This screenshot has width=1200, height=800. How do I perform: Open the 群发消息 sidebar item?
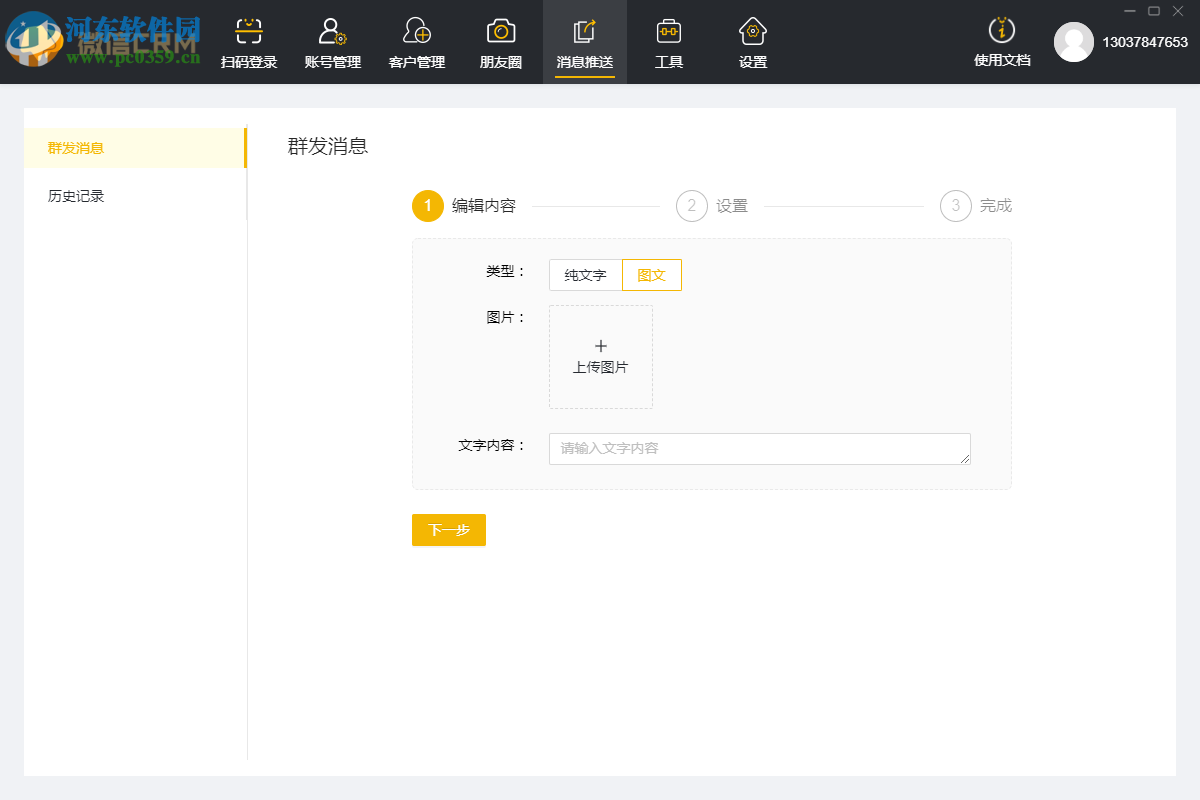(x=75, y=147)
